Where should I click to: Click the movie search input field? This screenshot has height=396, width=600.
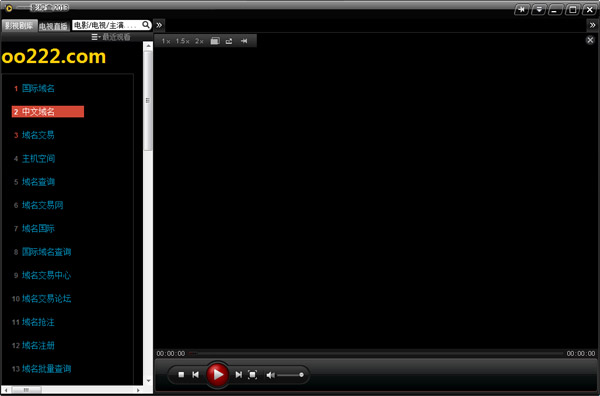click(107, 25)
